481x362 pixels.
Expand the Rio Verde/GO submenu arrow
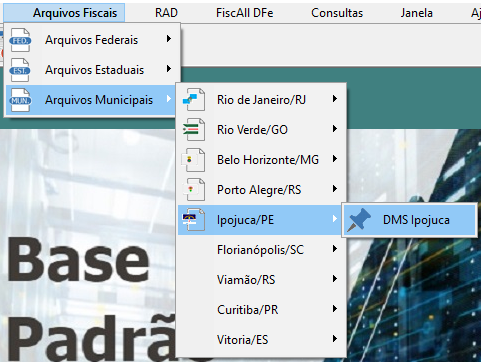[335, 129]
